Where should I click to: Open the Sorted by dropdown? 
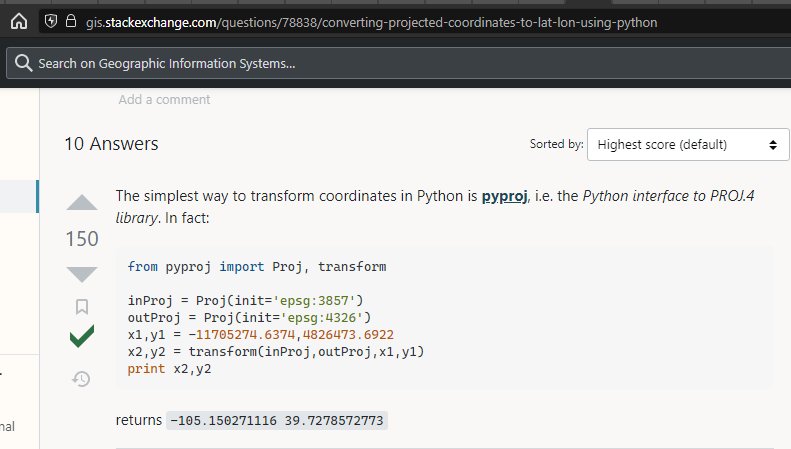688,145
